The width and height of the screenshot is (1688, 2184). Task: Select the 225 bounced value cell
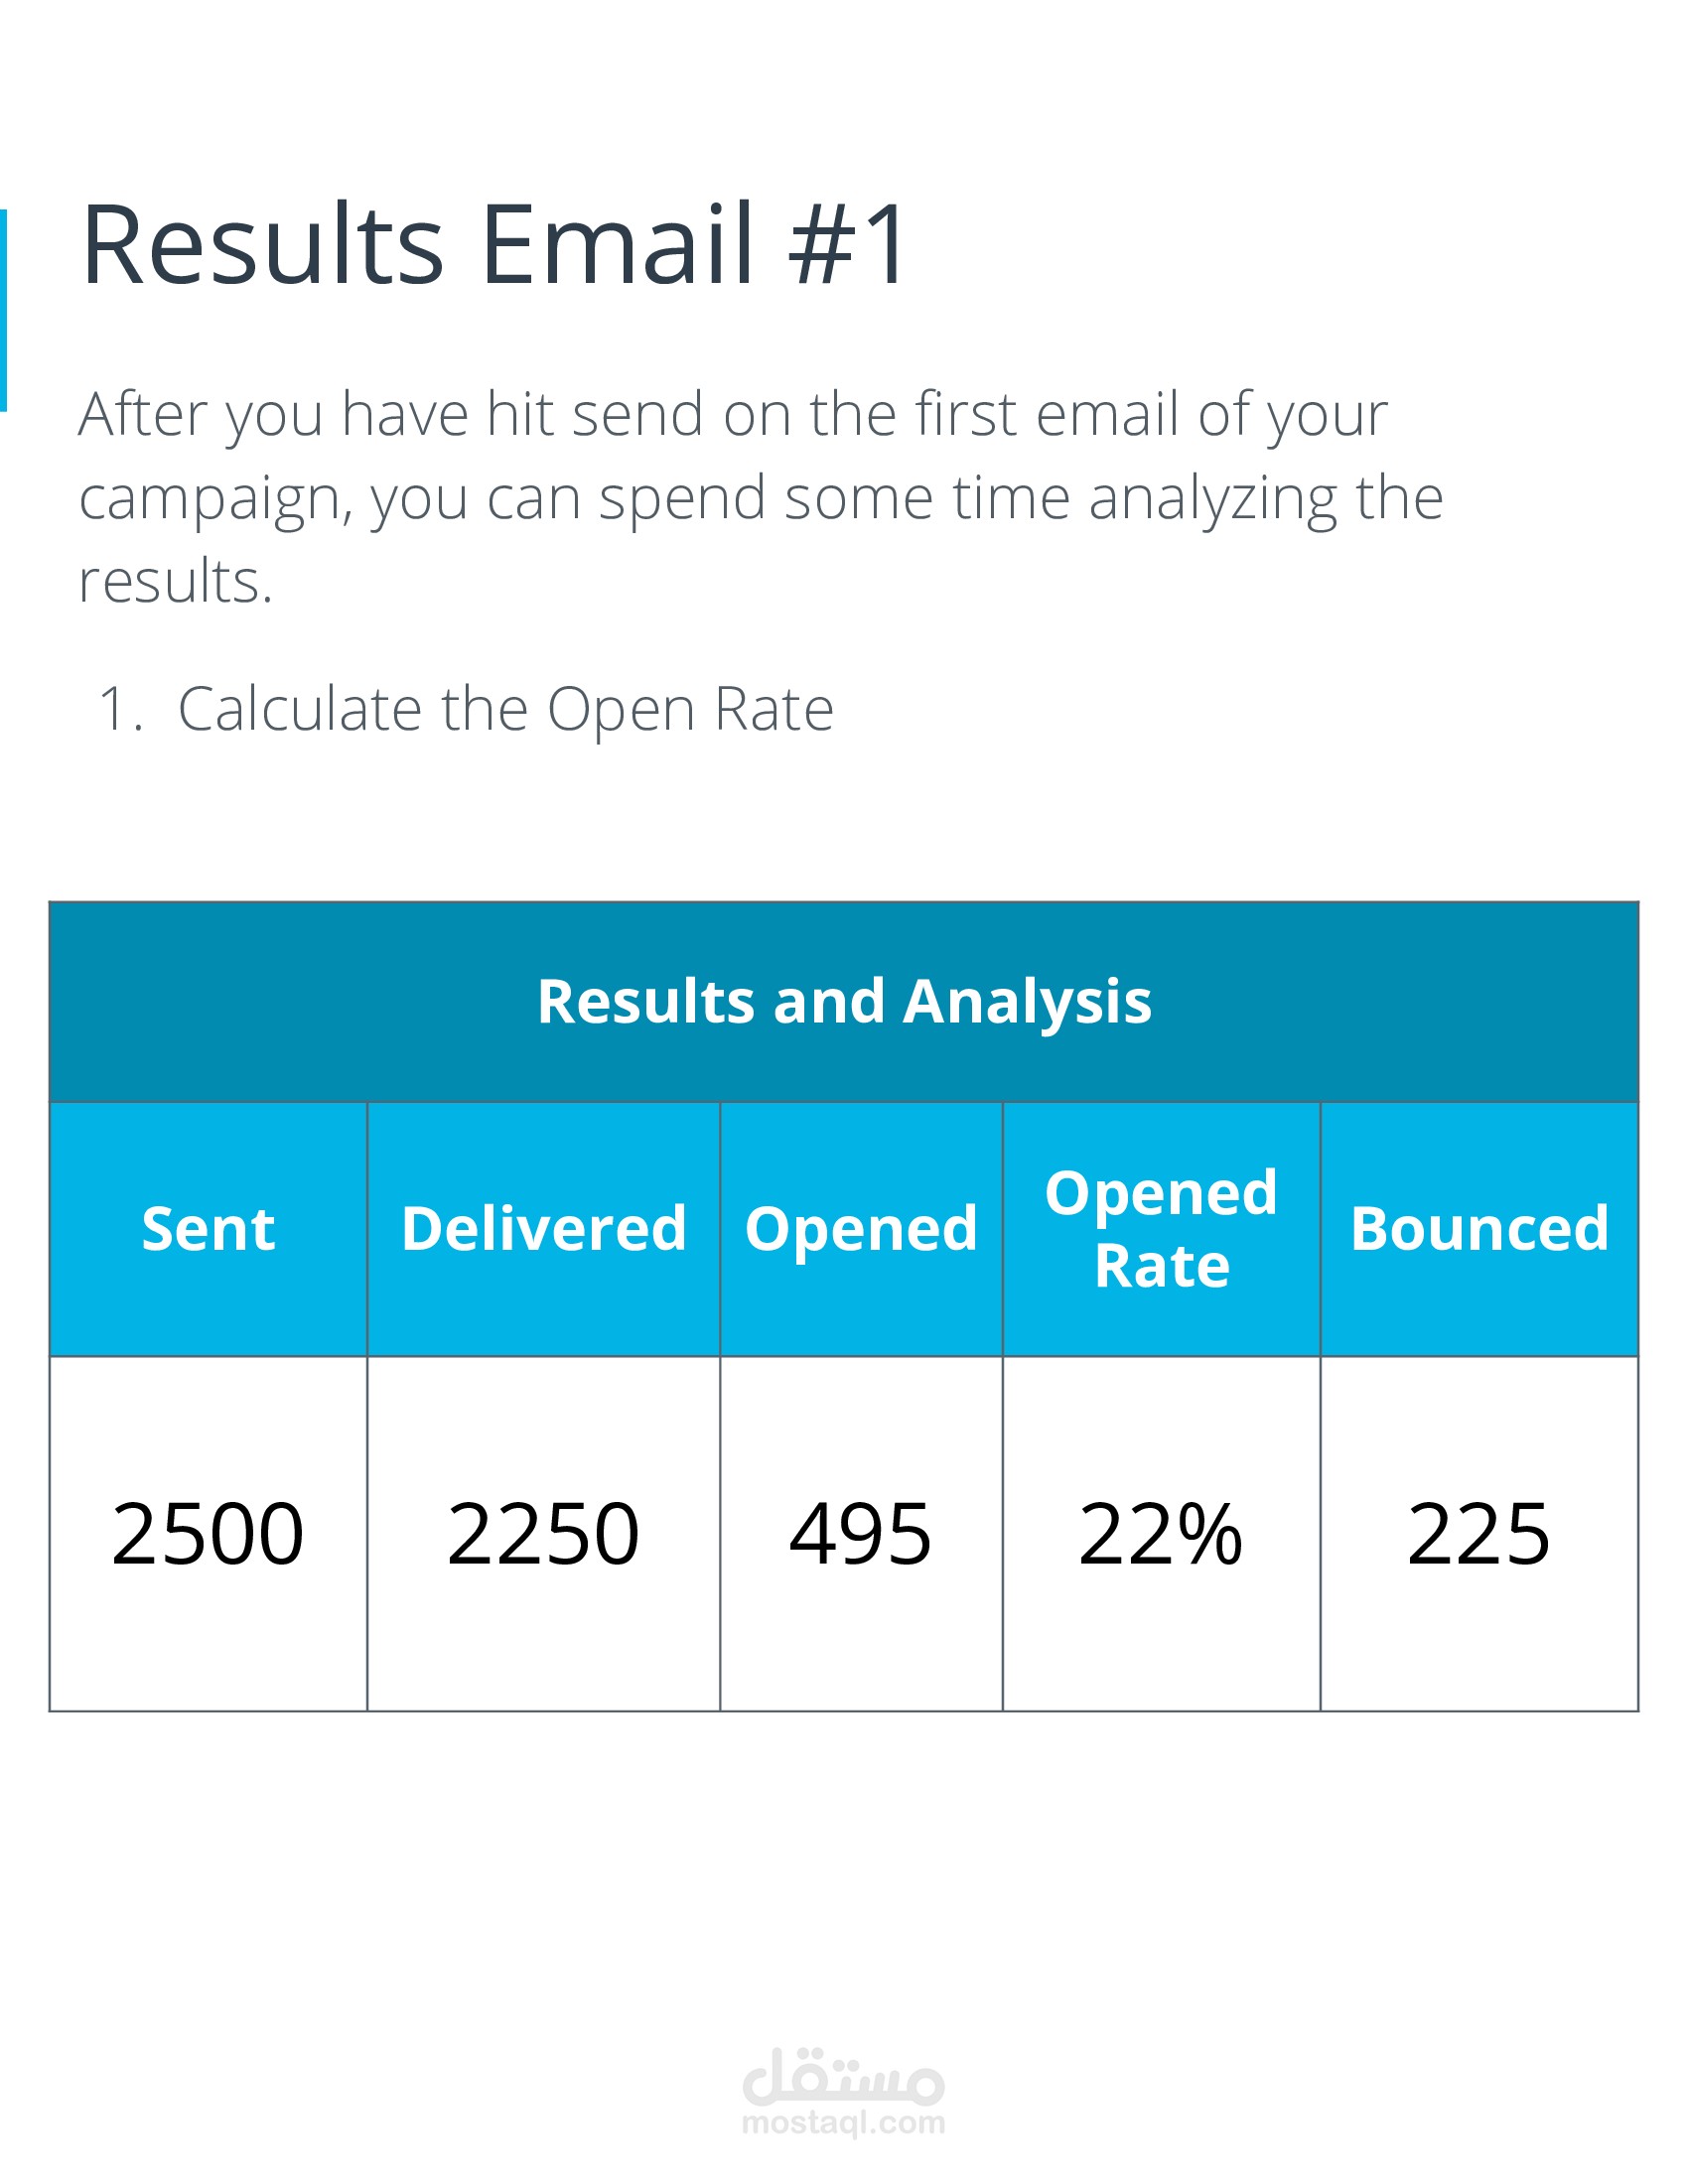[x=1480, y=1534]
